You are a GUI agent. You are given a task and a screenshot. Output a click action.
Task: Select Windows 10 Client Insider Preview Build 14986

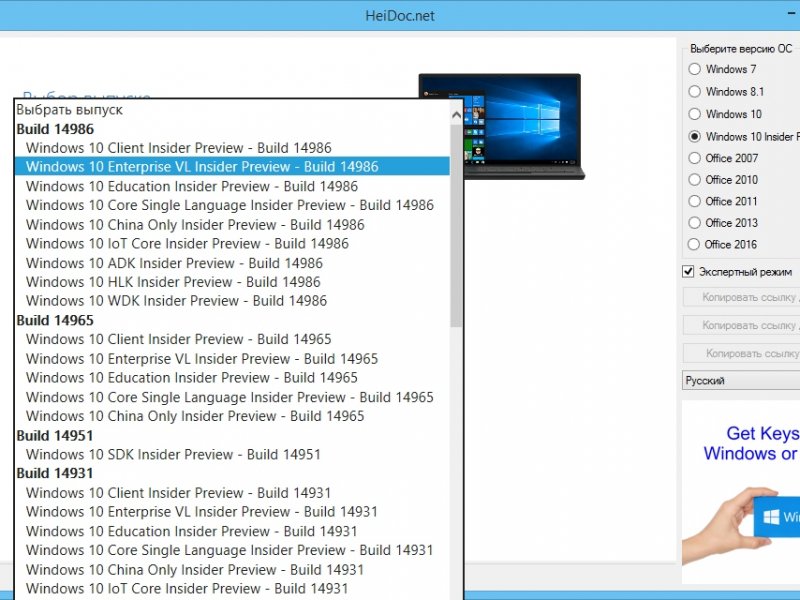tap(232, 148)
